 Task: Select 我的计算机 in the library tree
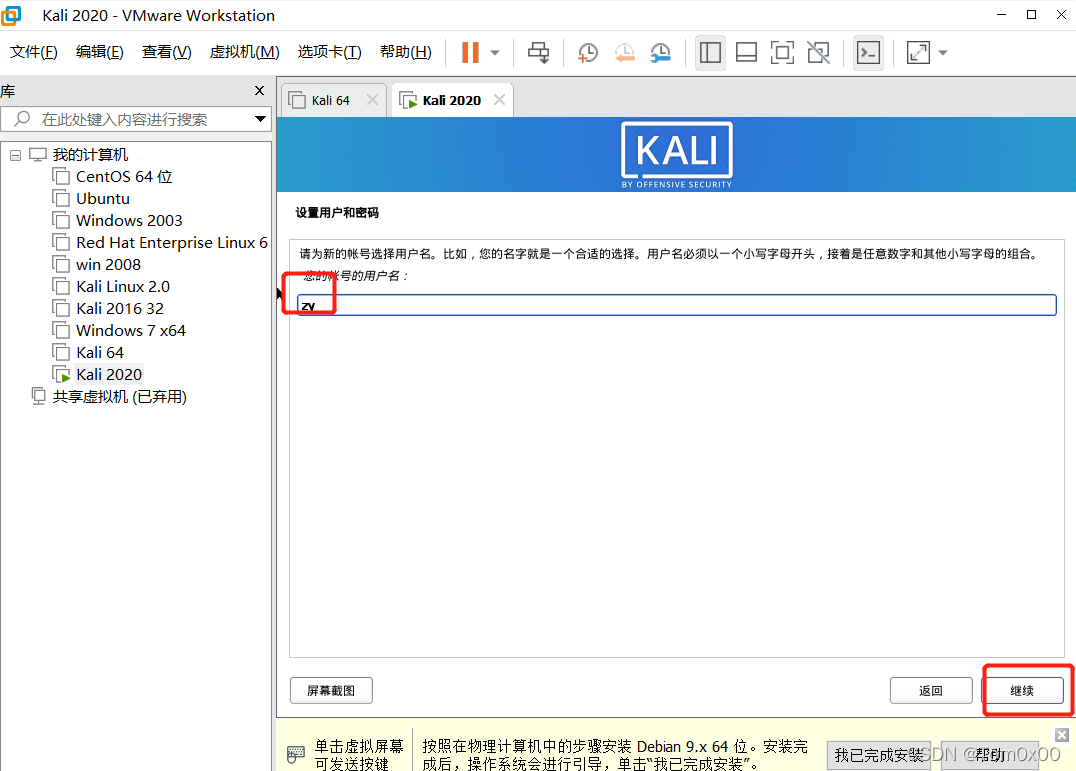[91, 155]
